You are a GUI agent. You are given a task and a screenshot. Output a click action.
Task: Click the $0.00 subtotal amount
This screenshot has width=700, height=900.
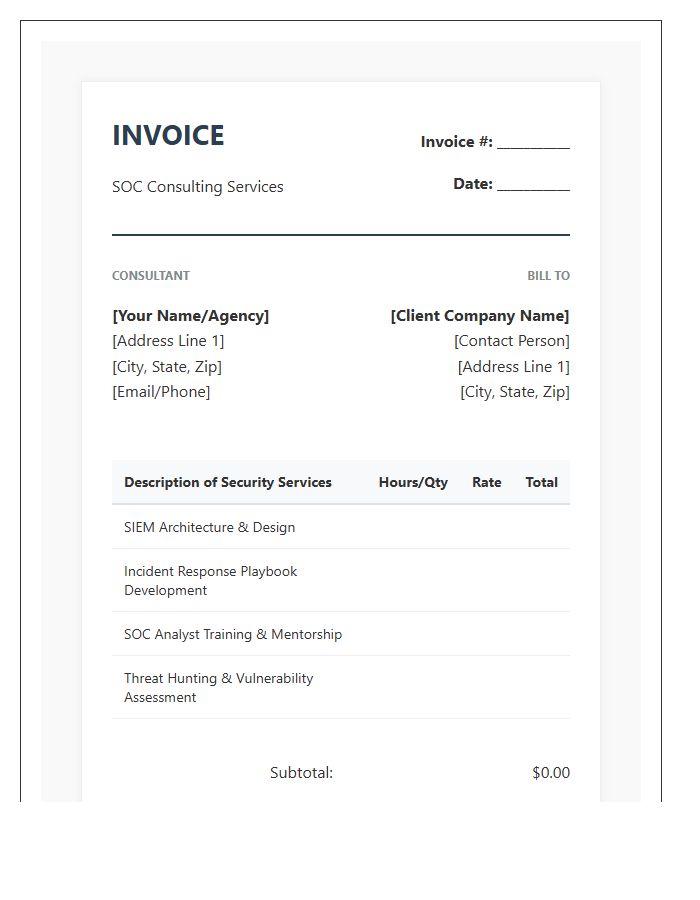pyautogui.click(x=551, y=773)
